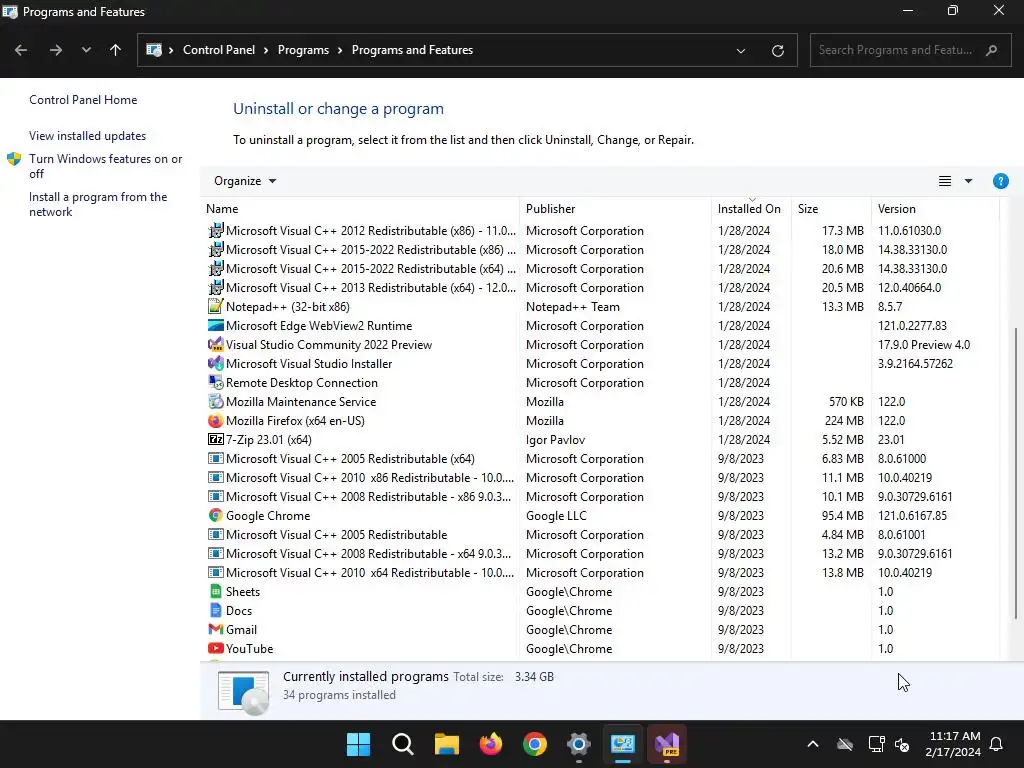Click the Forward navigation arrow
1024x768 pixels.
(x=56, y=50)
